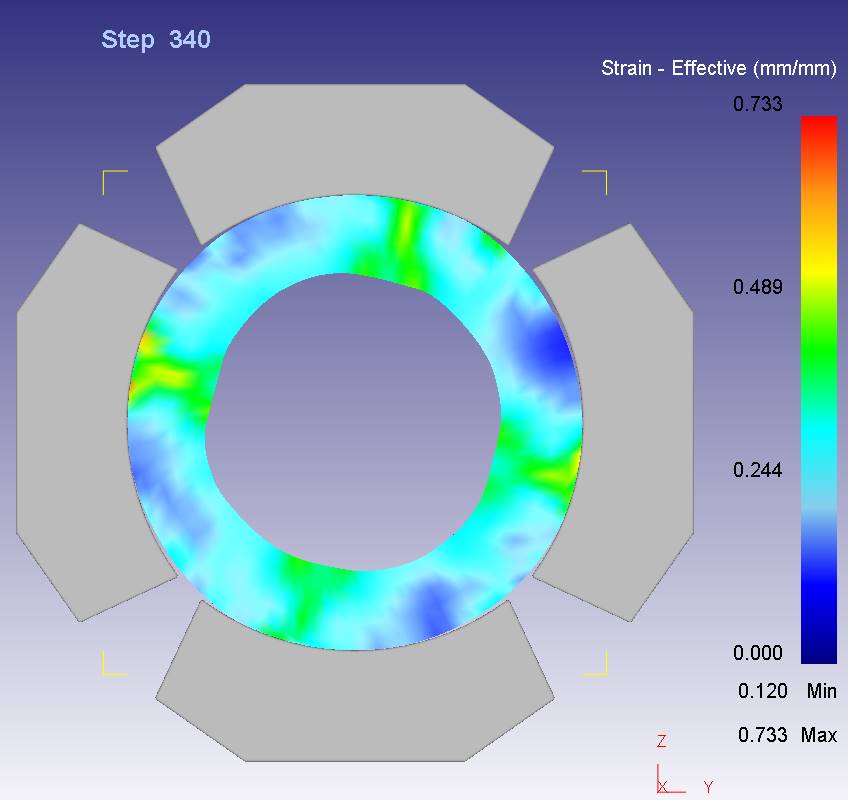Viewport: 848px width, 800px height.
Task: Click the bottom-right yellow corner bracket
Action: coord(597,664)
